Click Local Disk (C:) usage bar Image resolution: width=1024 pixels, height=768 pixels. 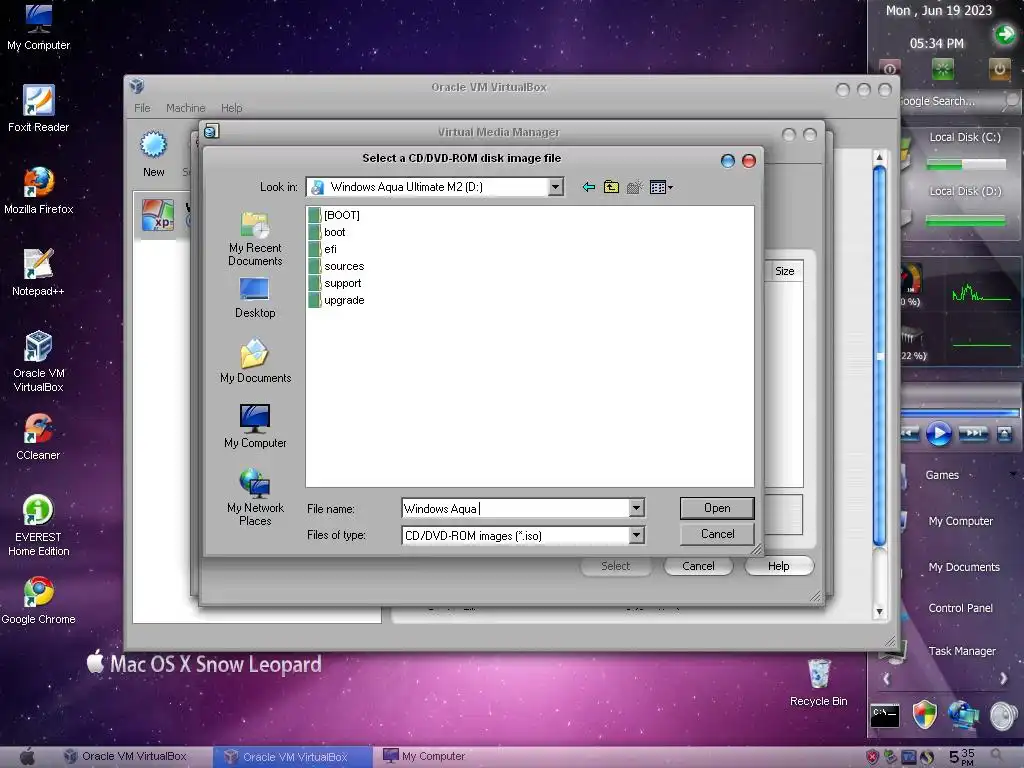966,165
